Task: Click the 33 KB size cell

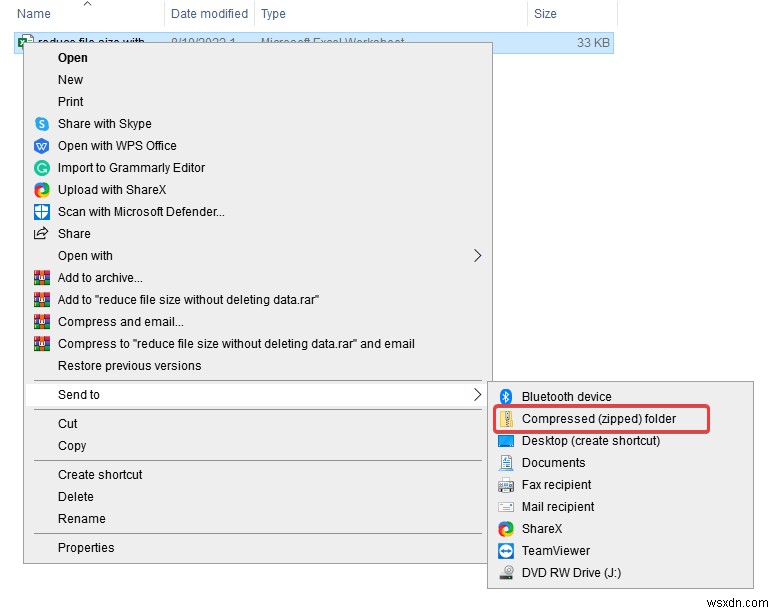Action: (x=593, y=43)
